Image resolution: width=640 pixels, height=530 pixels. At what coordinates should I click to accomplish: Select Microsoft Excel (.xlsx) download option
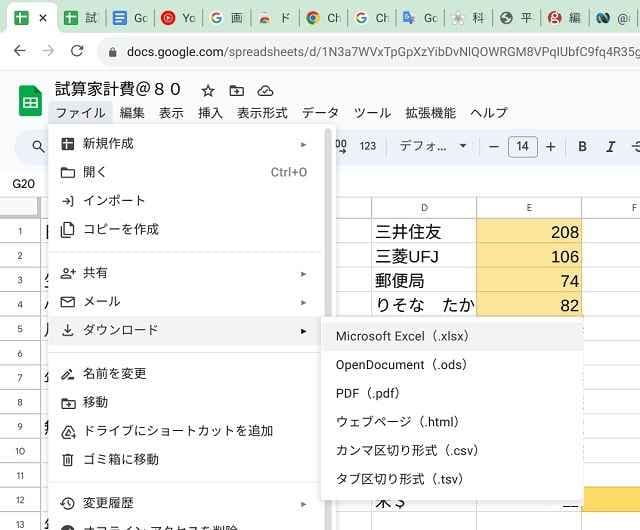(402, 336)
